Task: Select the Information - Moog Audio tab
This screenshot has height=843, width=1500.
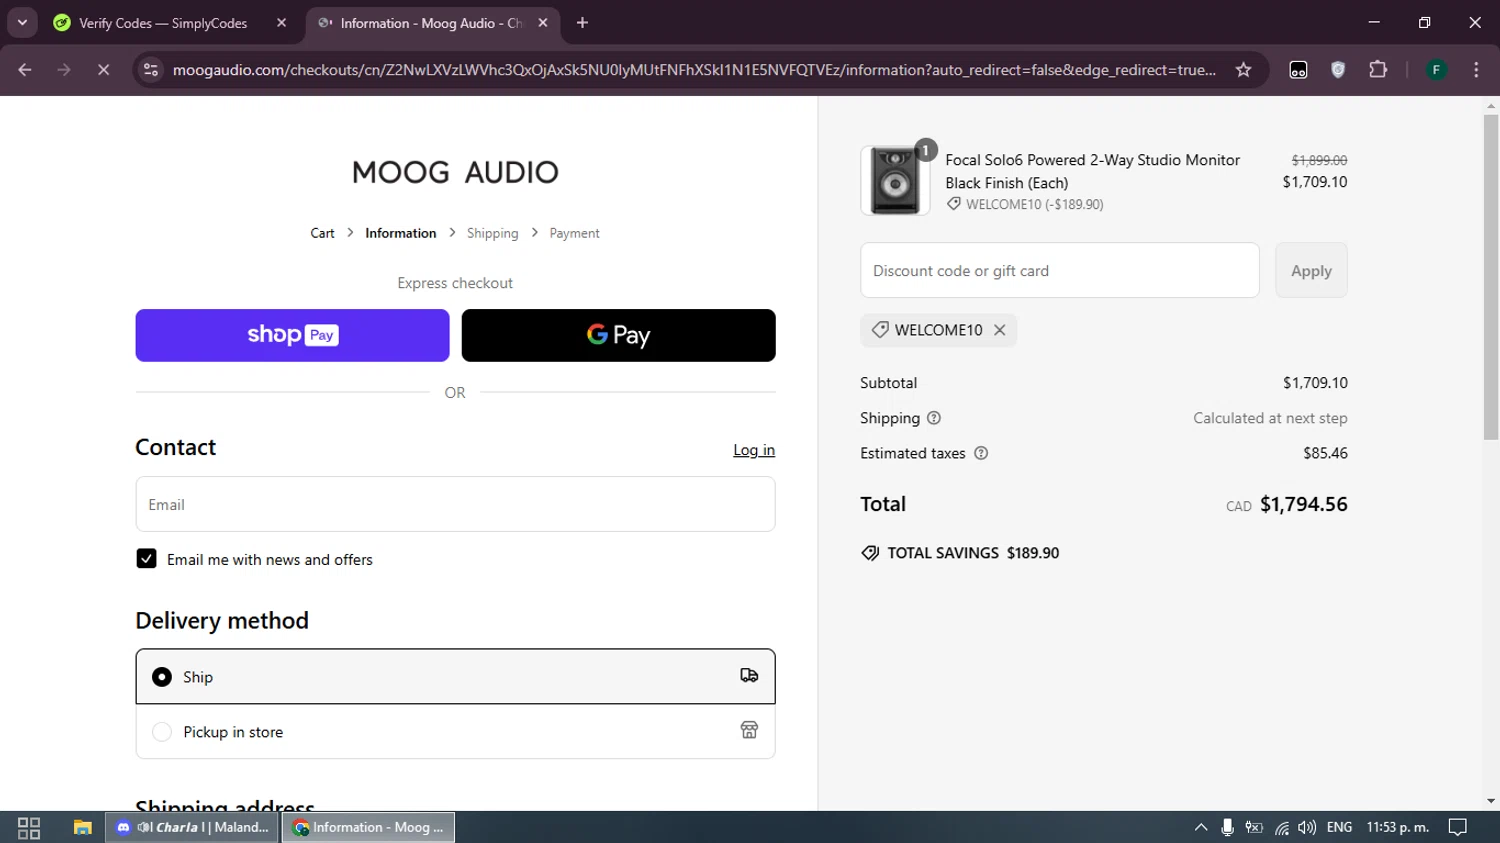Action: tap(432, 23)
